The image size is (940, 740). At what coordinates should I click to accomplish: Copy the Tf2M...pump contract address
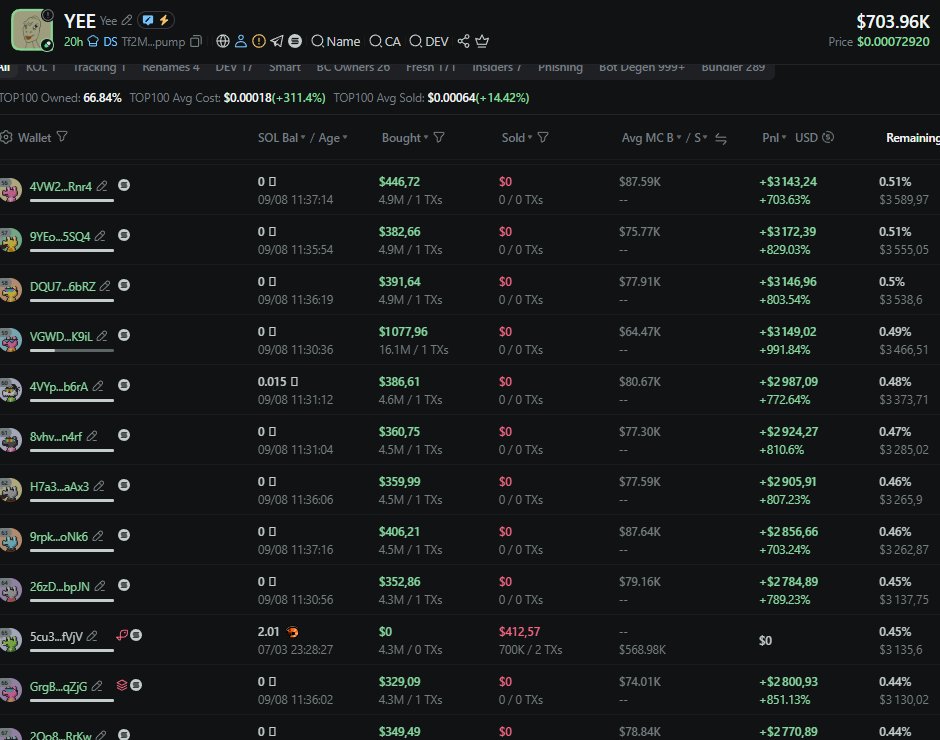(195, 41)
